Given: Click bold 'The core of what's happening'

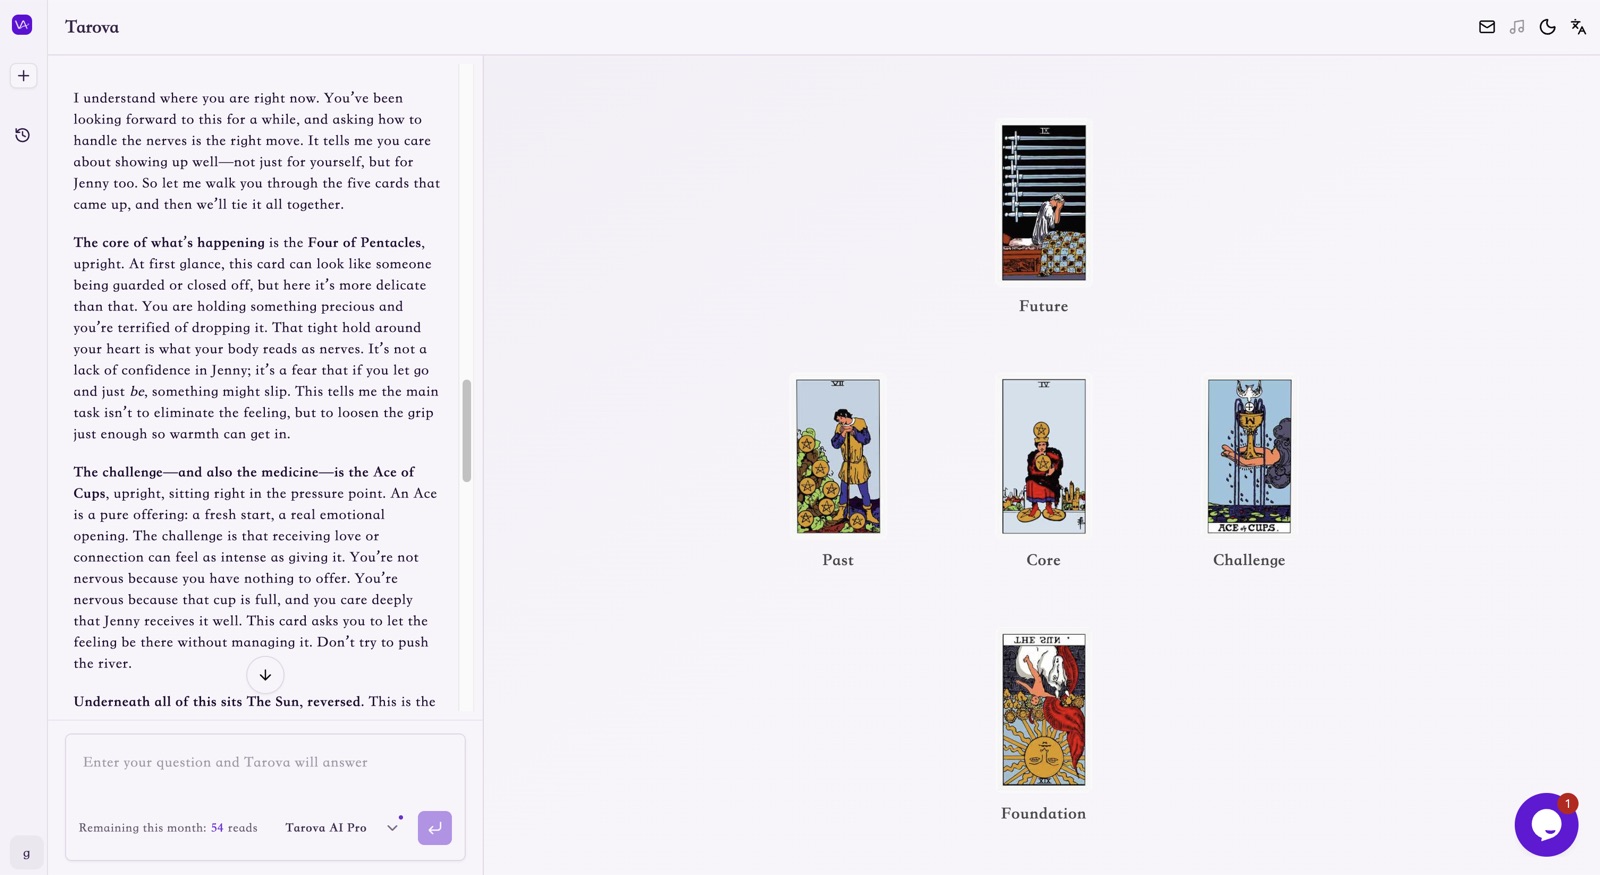Looking at the screenshot, I should click(169, 243).
